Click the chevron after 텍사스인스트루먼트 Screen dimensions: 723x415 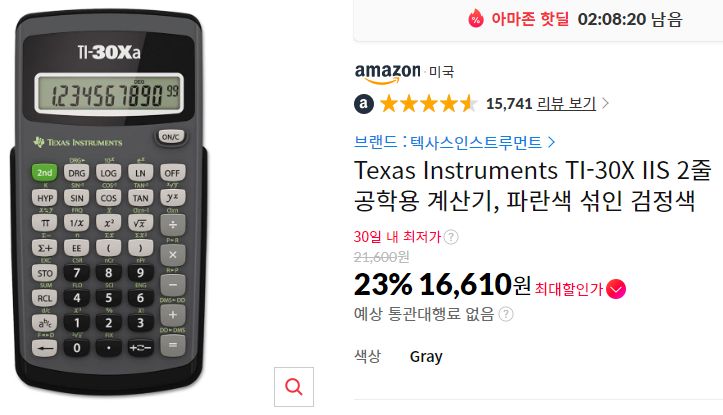click(x=551, y=142)
